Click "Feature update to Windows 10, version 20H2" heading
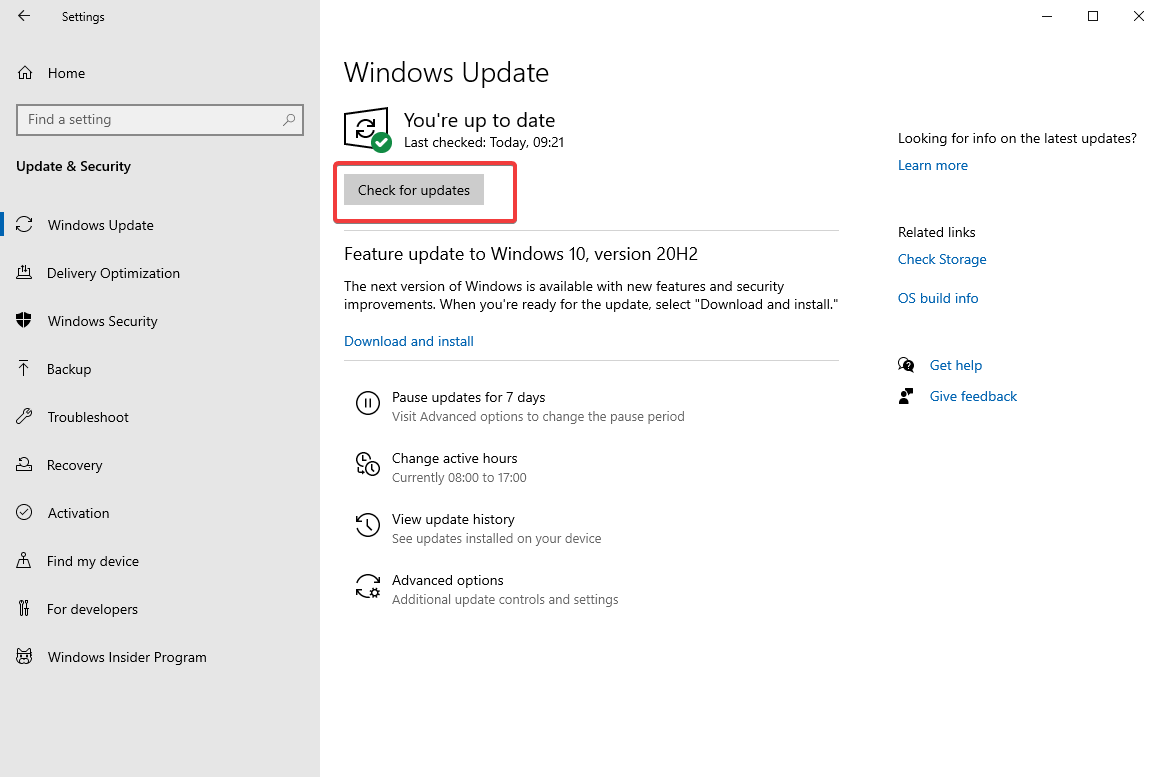This screenshot has height=777, width=1162. click(521, 254)
